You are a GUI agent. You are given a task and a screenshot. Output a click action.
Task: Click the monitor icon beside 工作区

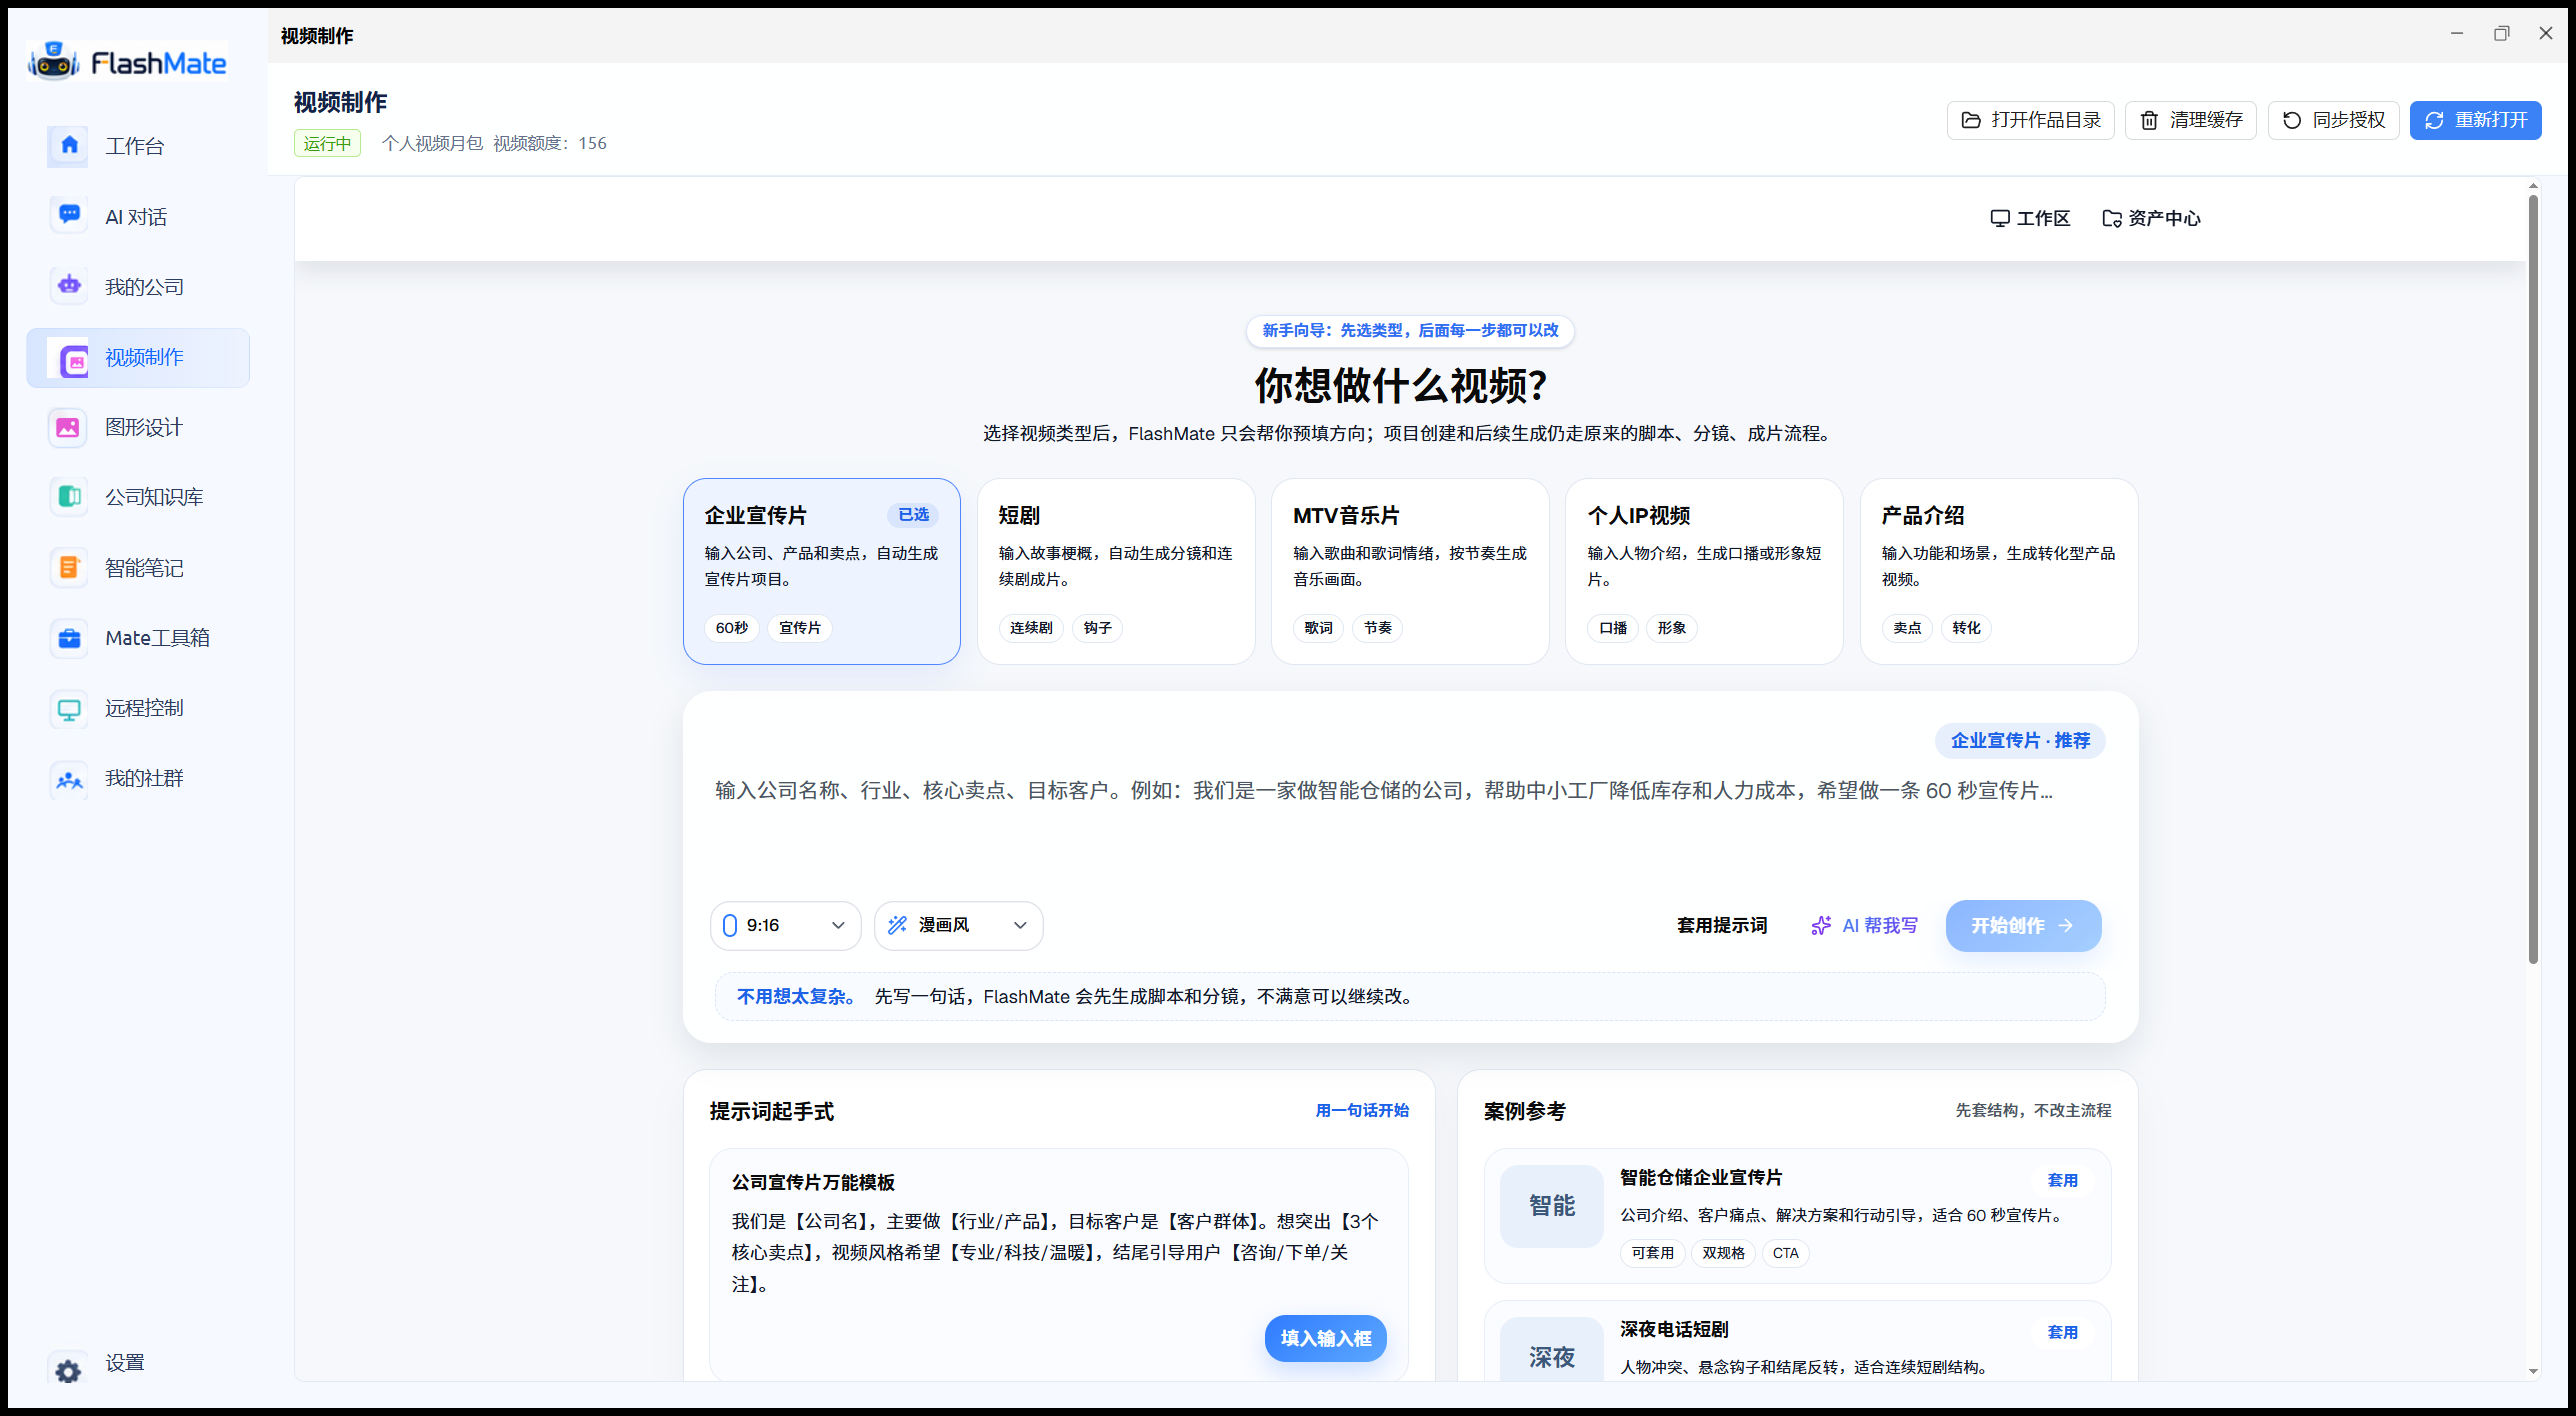click(x=1999, y=218)
